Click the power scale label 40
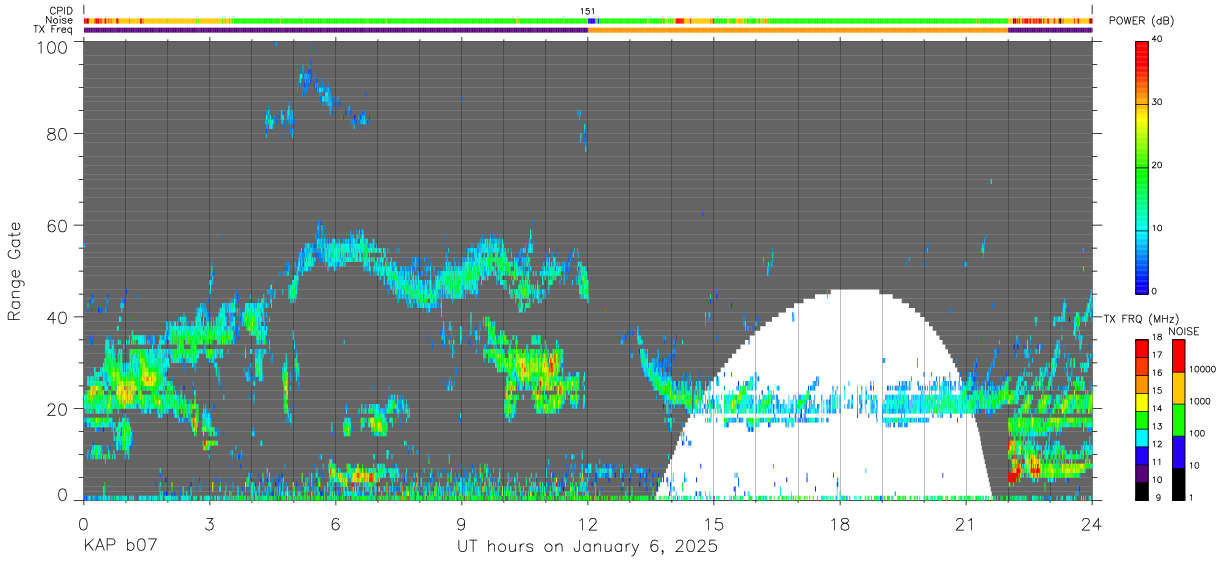The image size is (1228, 567). tap(1158, 40)
